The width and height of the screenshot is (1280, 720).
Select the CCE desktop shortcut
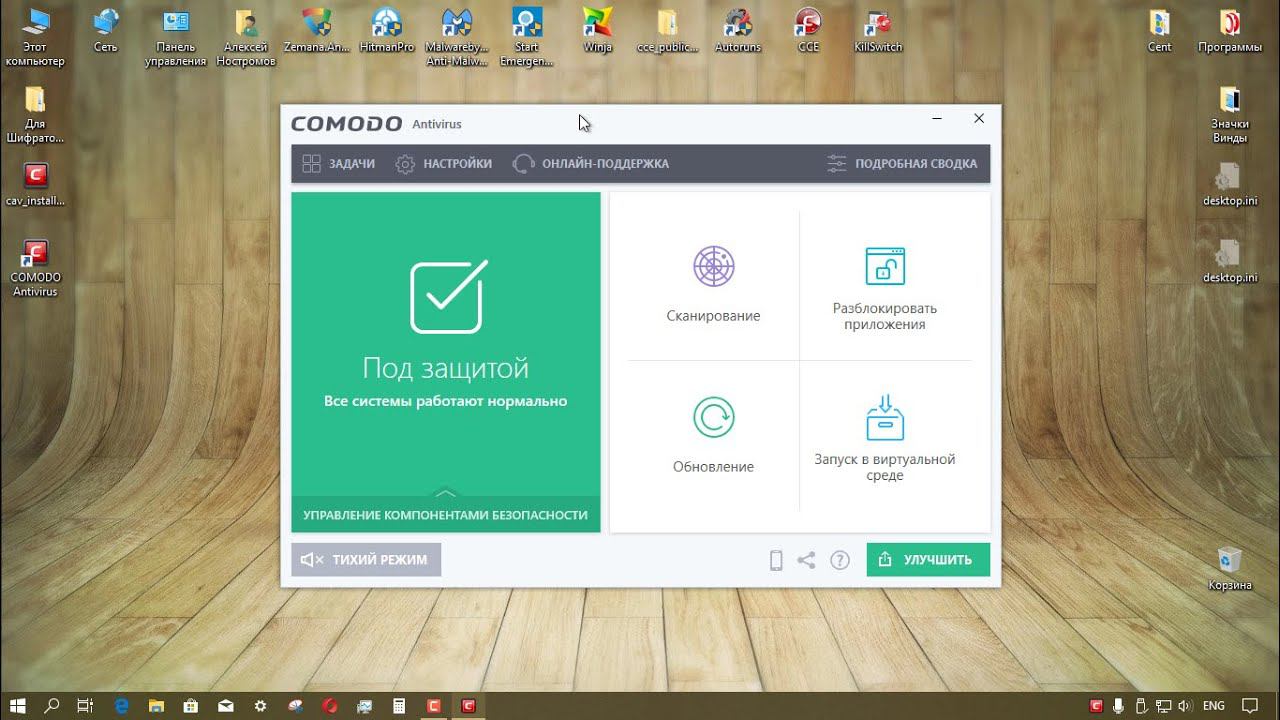point(808,31)
